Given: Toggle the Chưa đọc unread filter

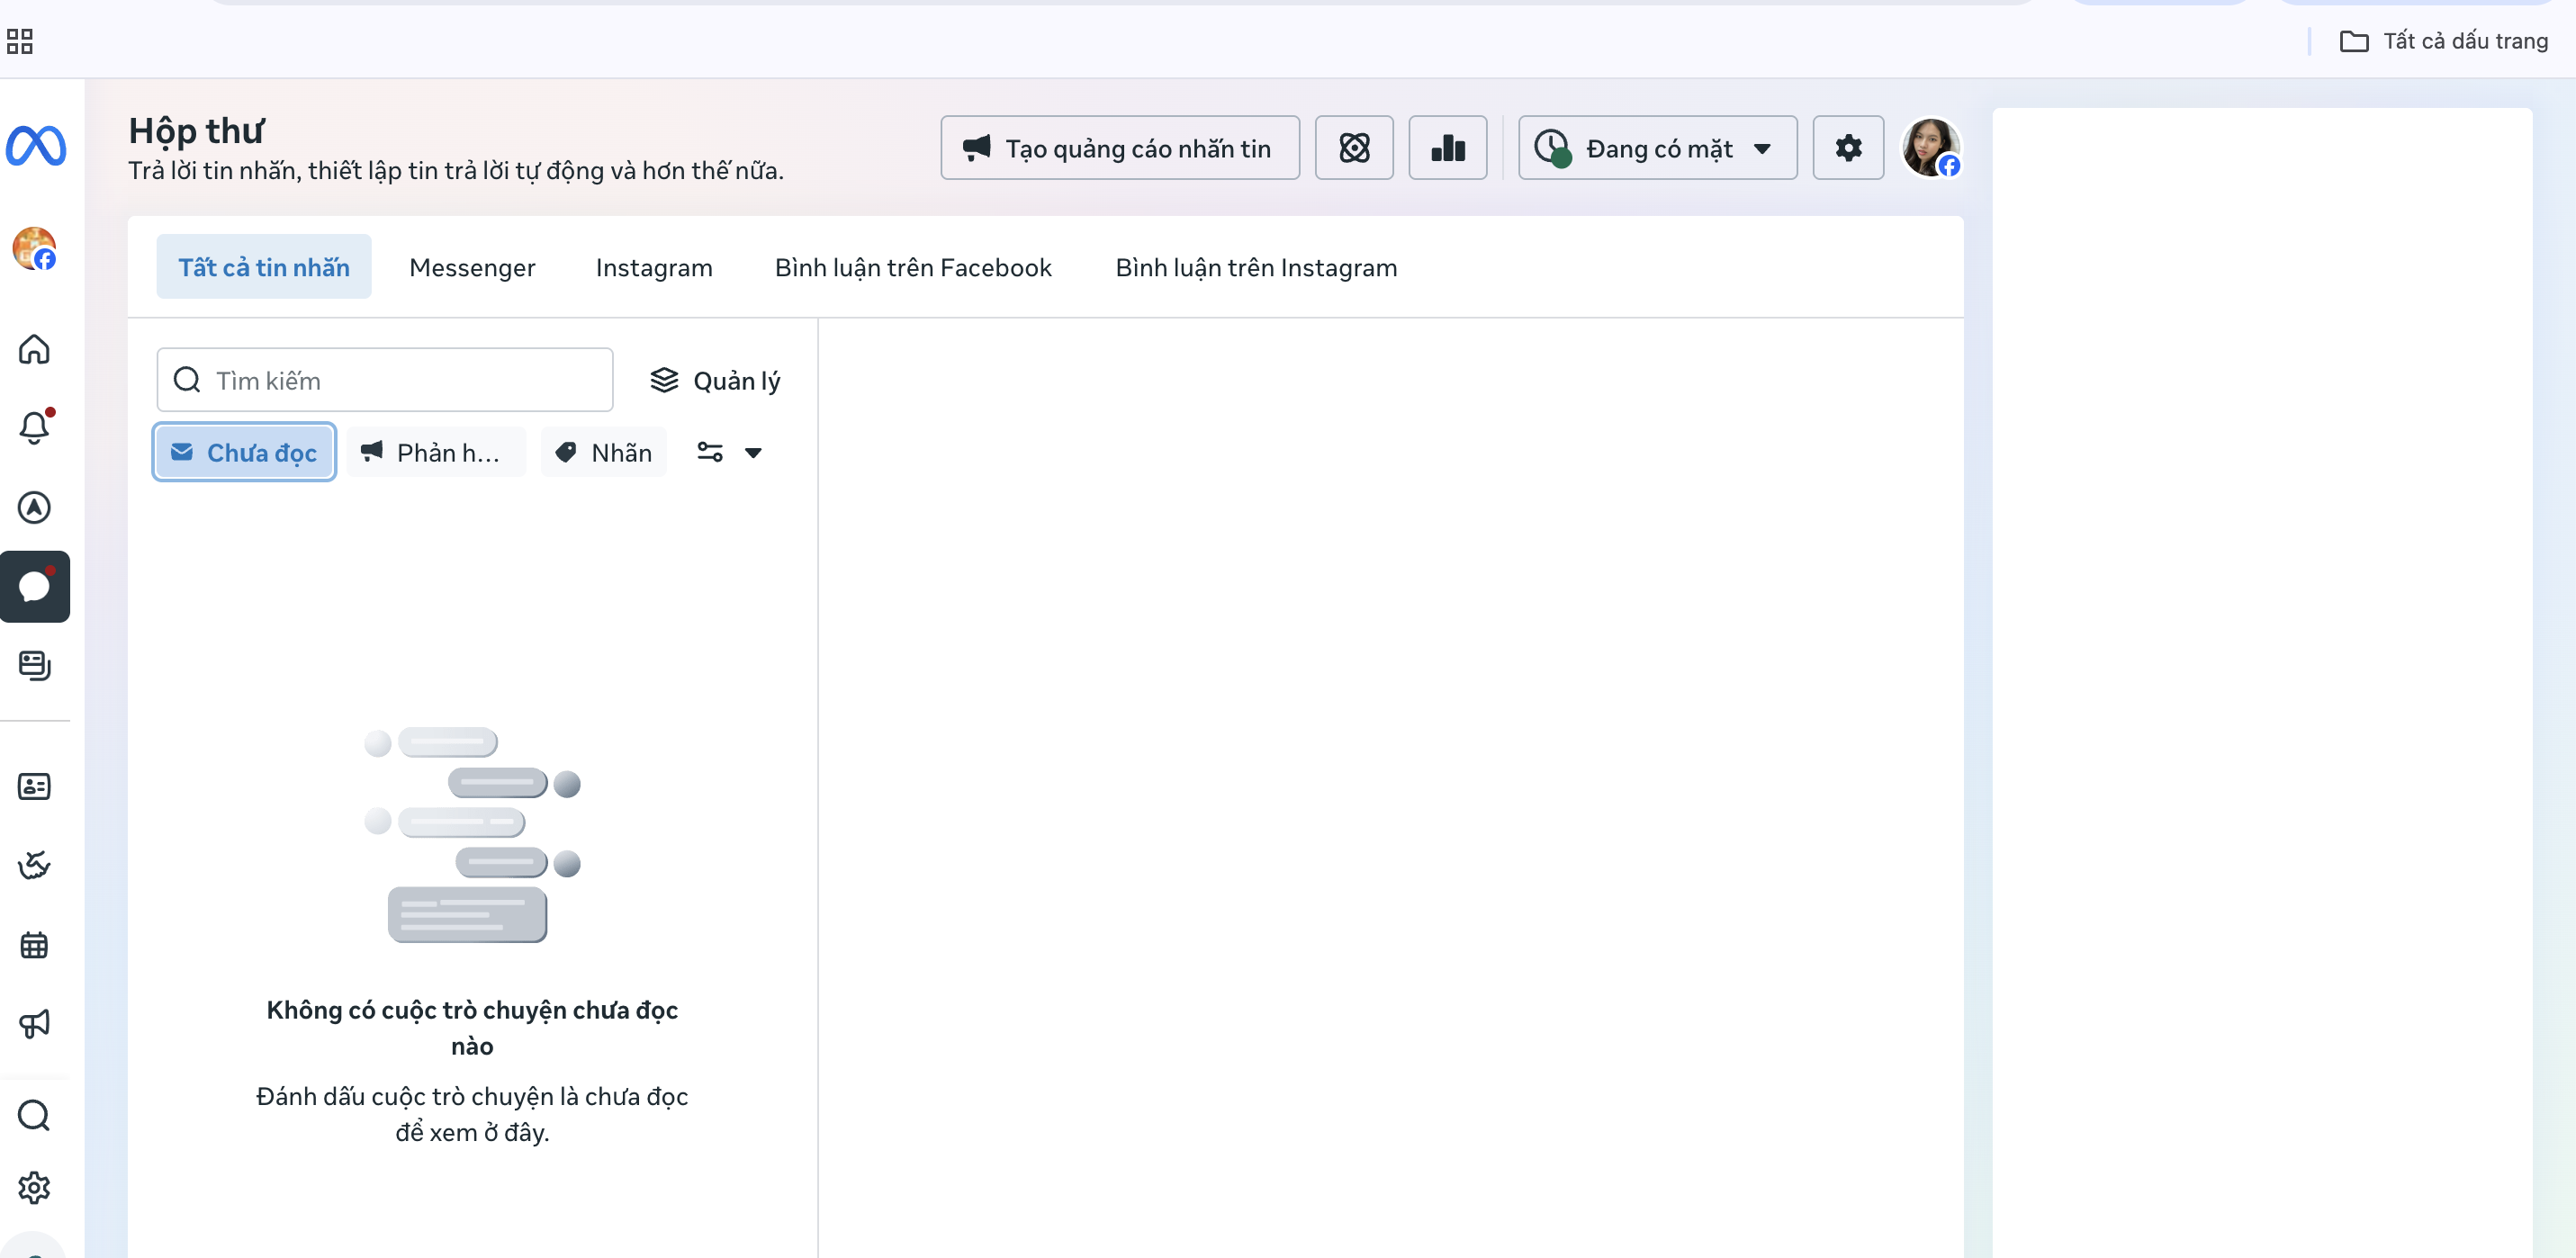Looking at the screenshot, I should pos(244,453).
